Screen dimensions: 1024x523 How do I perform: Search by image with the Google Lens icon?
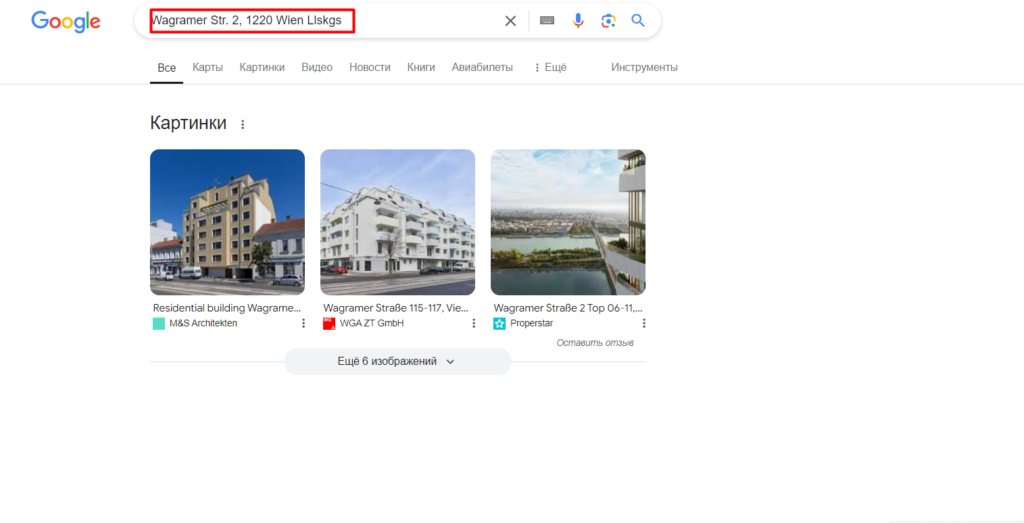click(609, 21)
